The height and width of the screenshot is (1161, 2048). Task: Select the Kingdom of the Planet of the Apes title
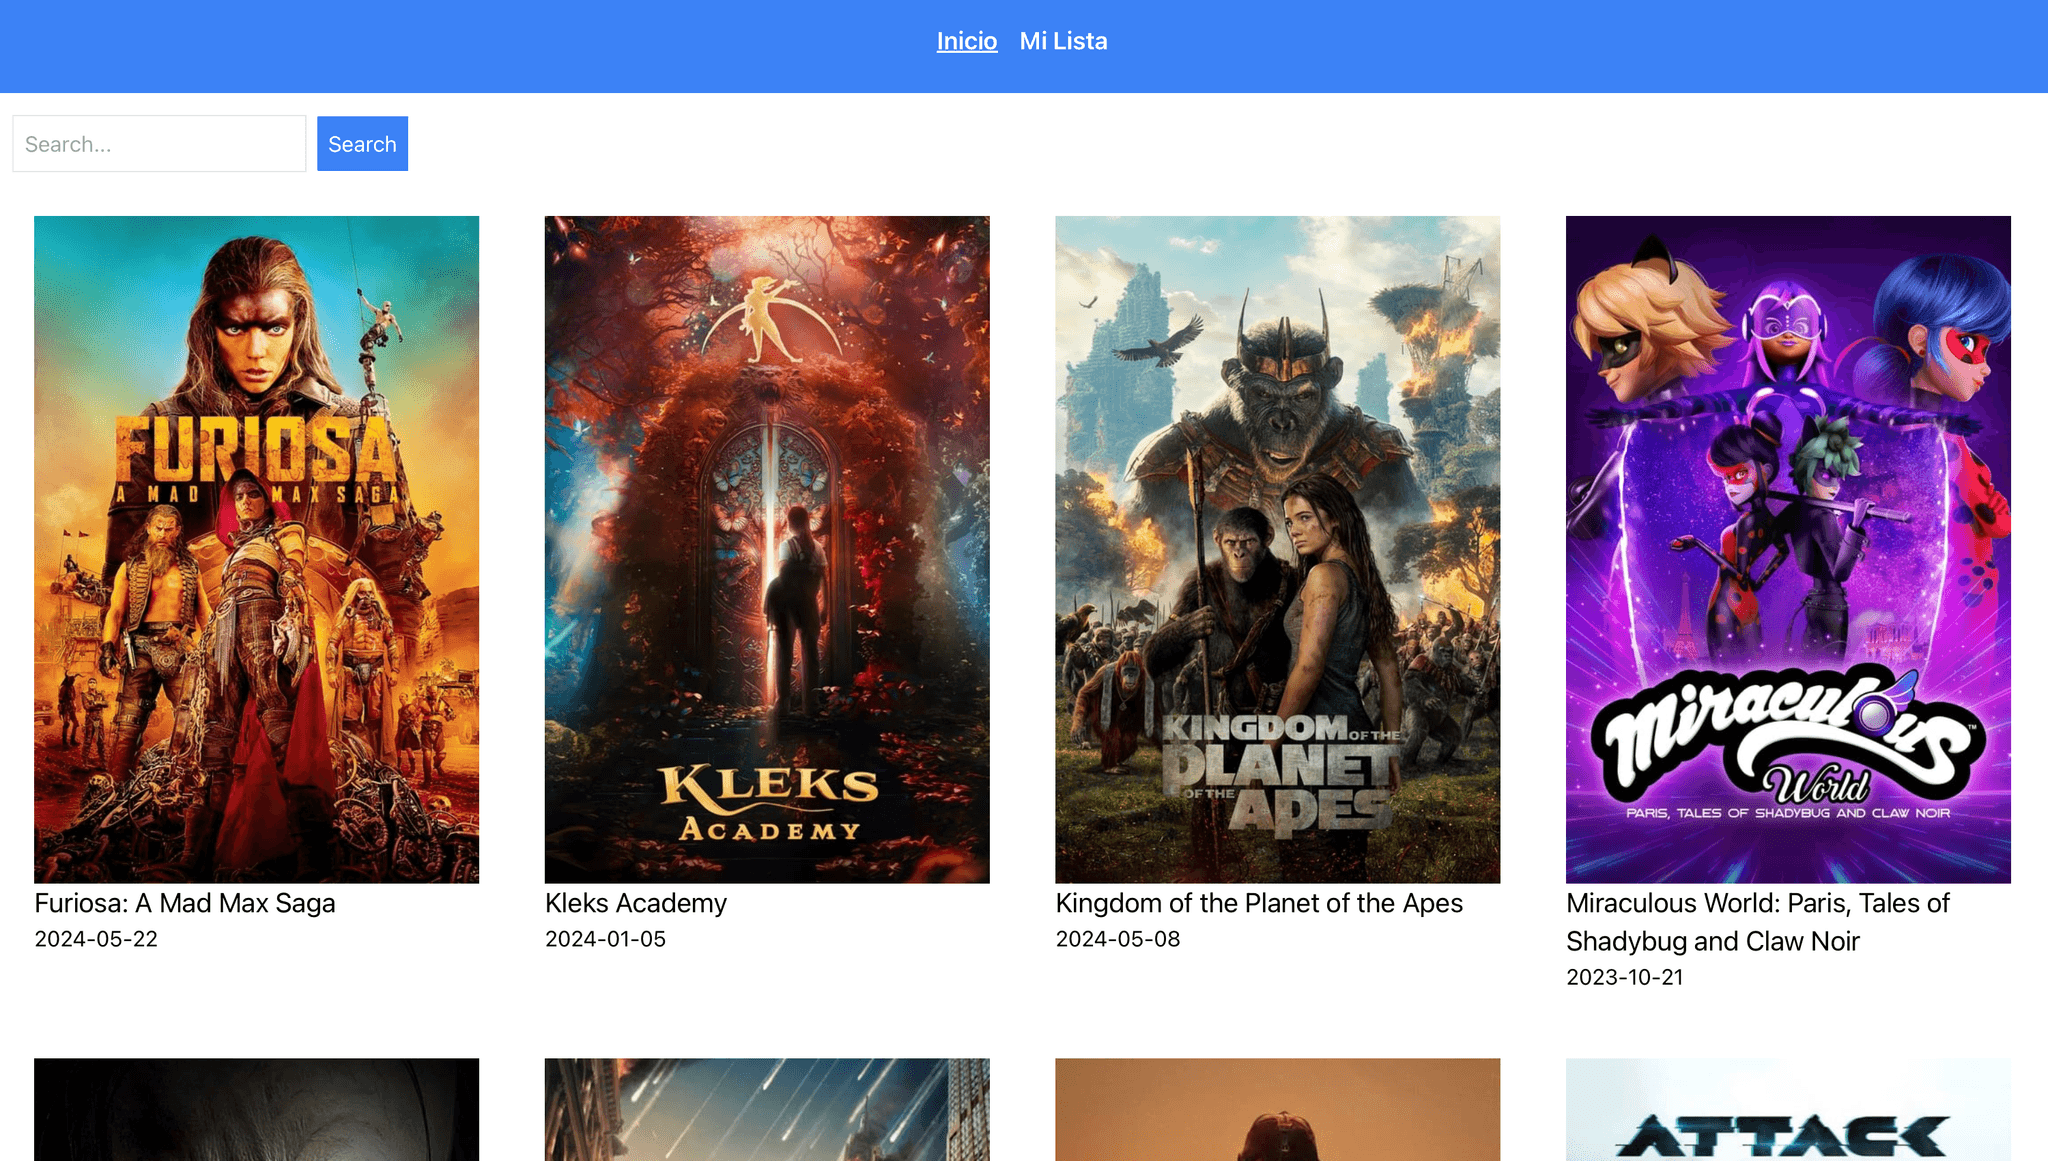(x=1259, y=903)
